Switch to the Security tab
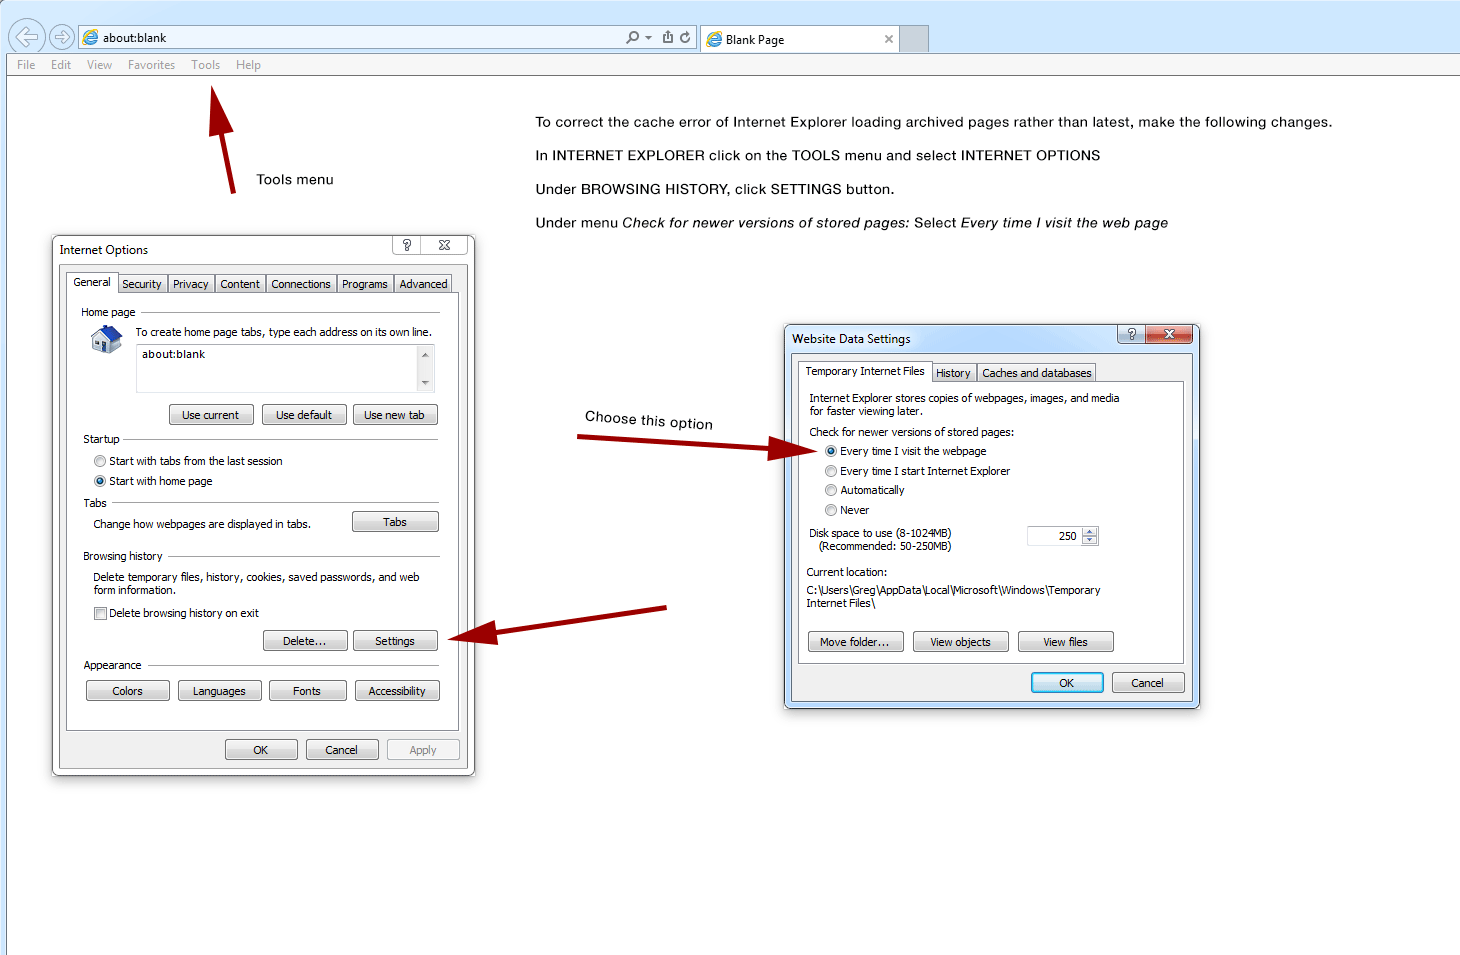Image resolution: width=1460 pixels, height=955 pixels. tap(142, 284)
